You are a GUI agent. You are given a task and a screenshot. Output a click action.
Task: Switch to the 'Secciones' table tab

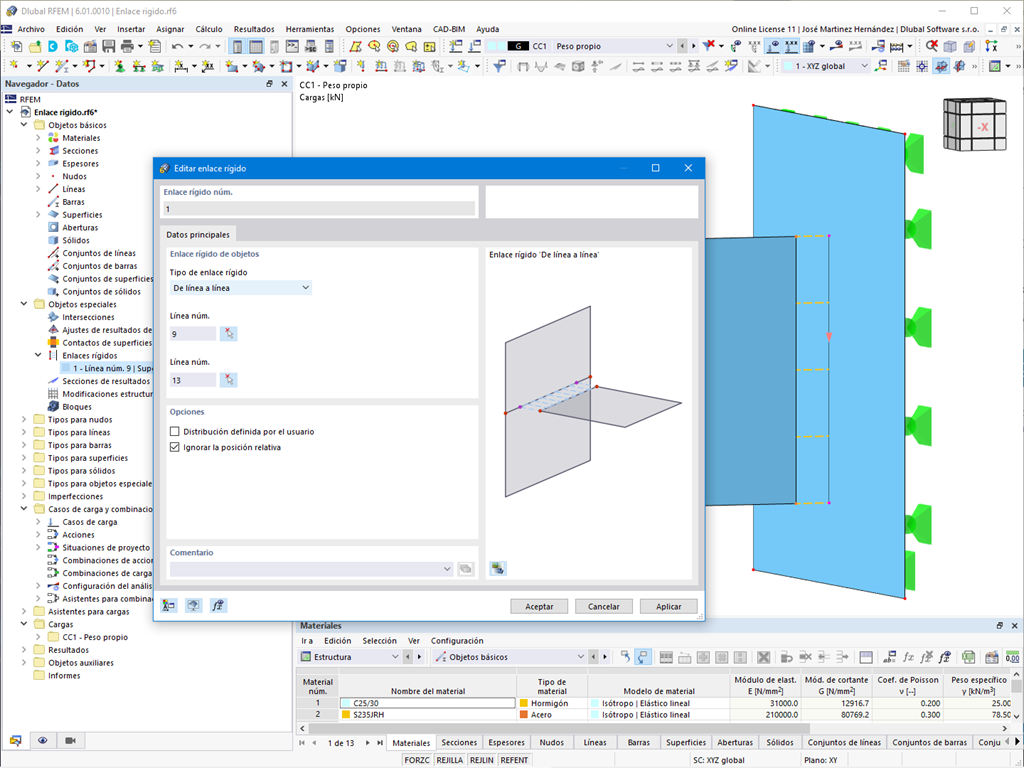tap(459, 743)
